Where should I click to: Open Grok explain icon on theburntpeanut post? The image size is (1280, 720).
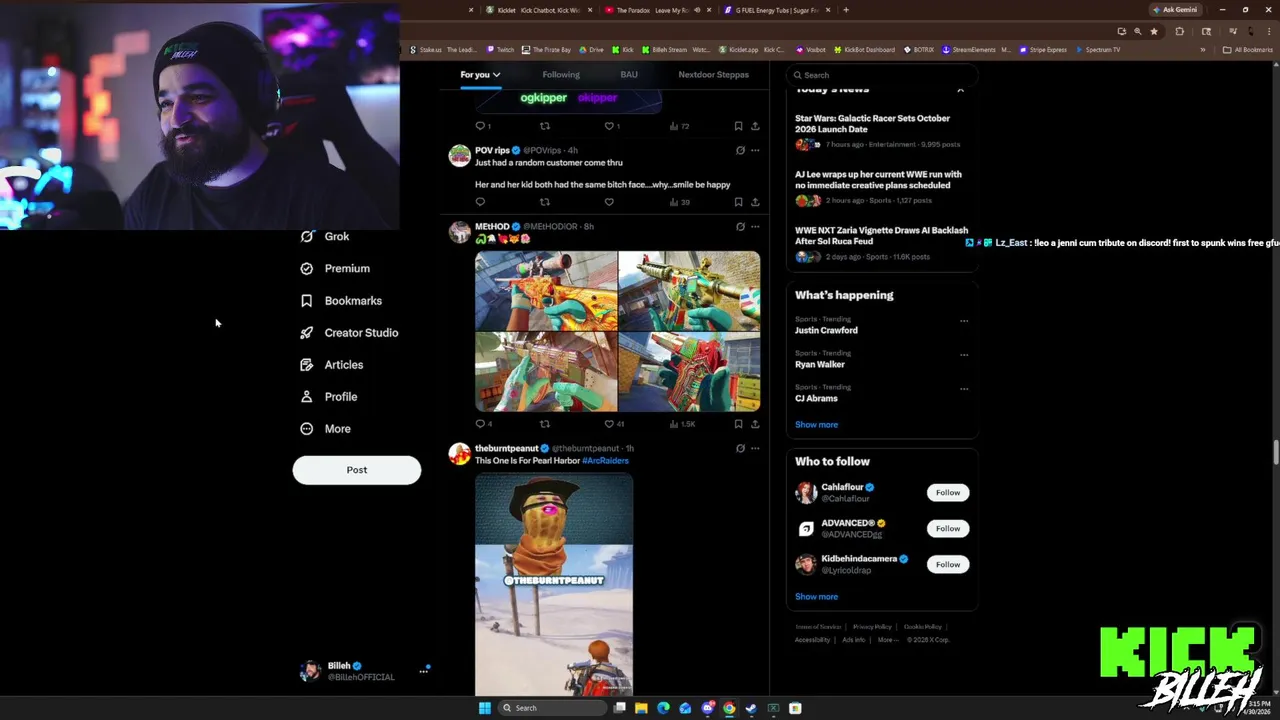740,449
